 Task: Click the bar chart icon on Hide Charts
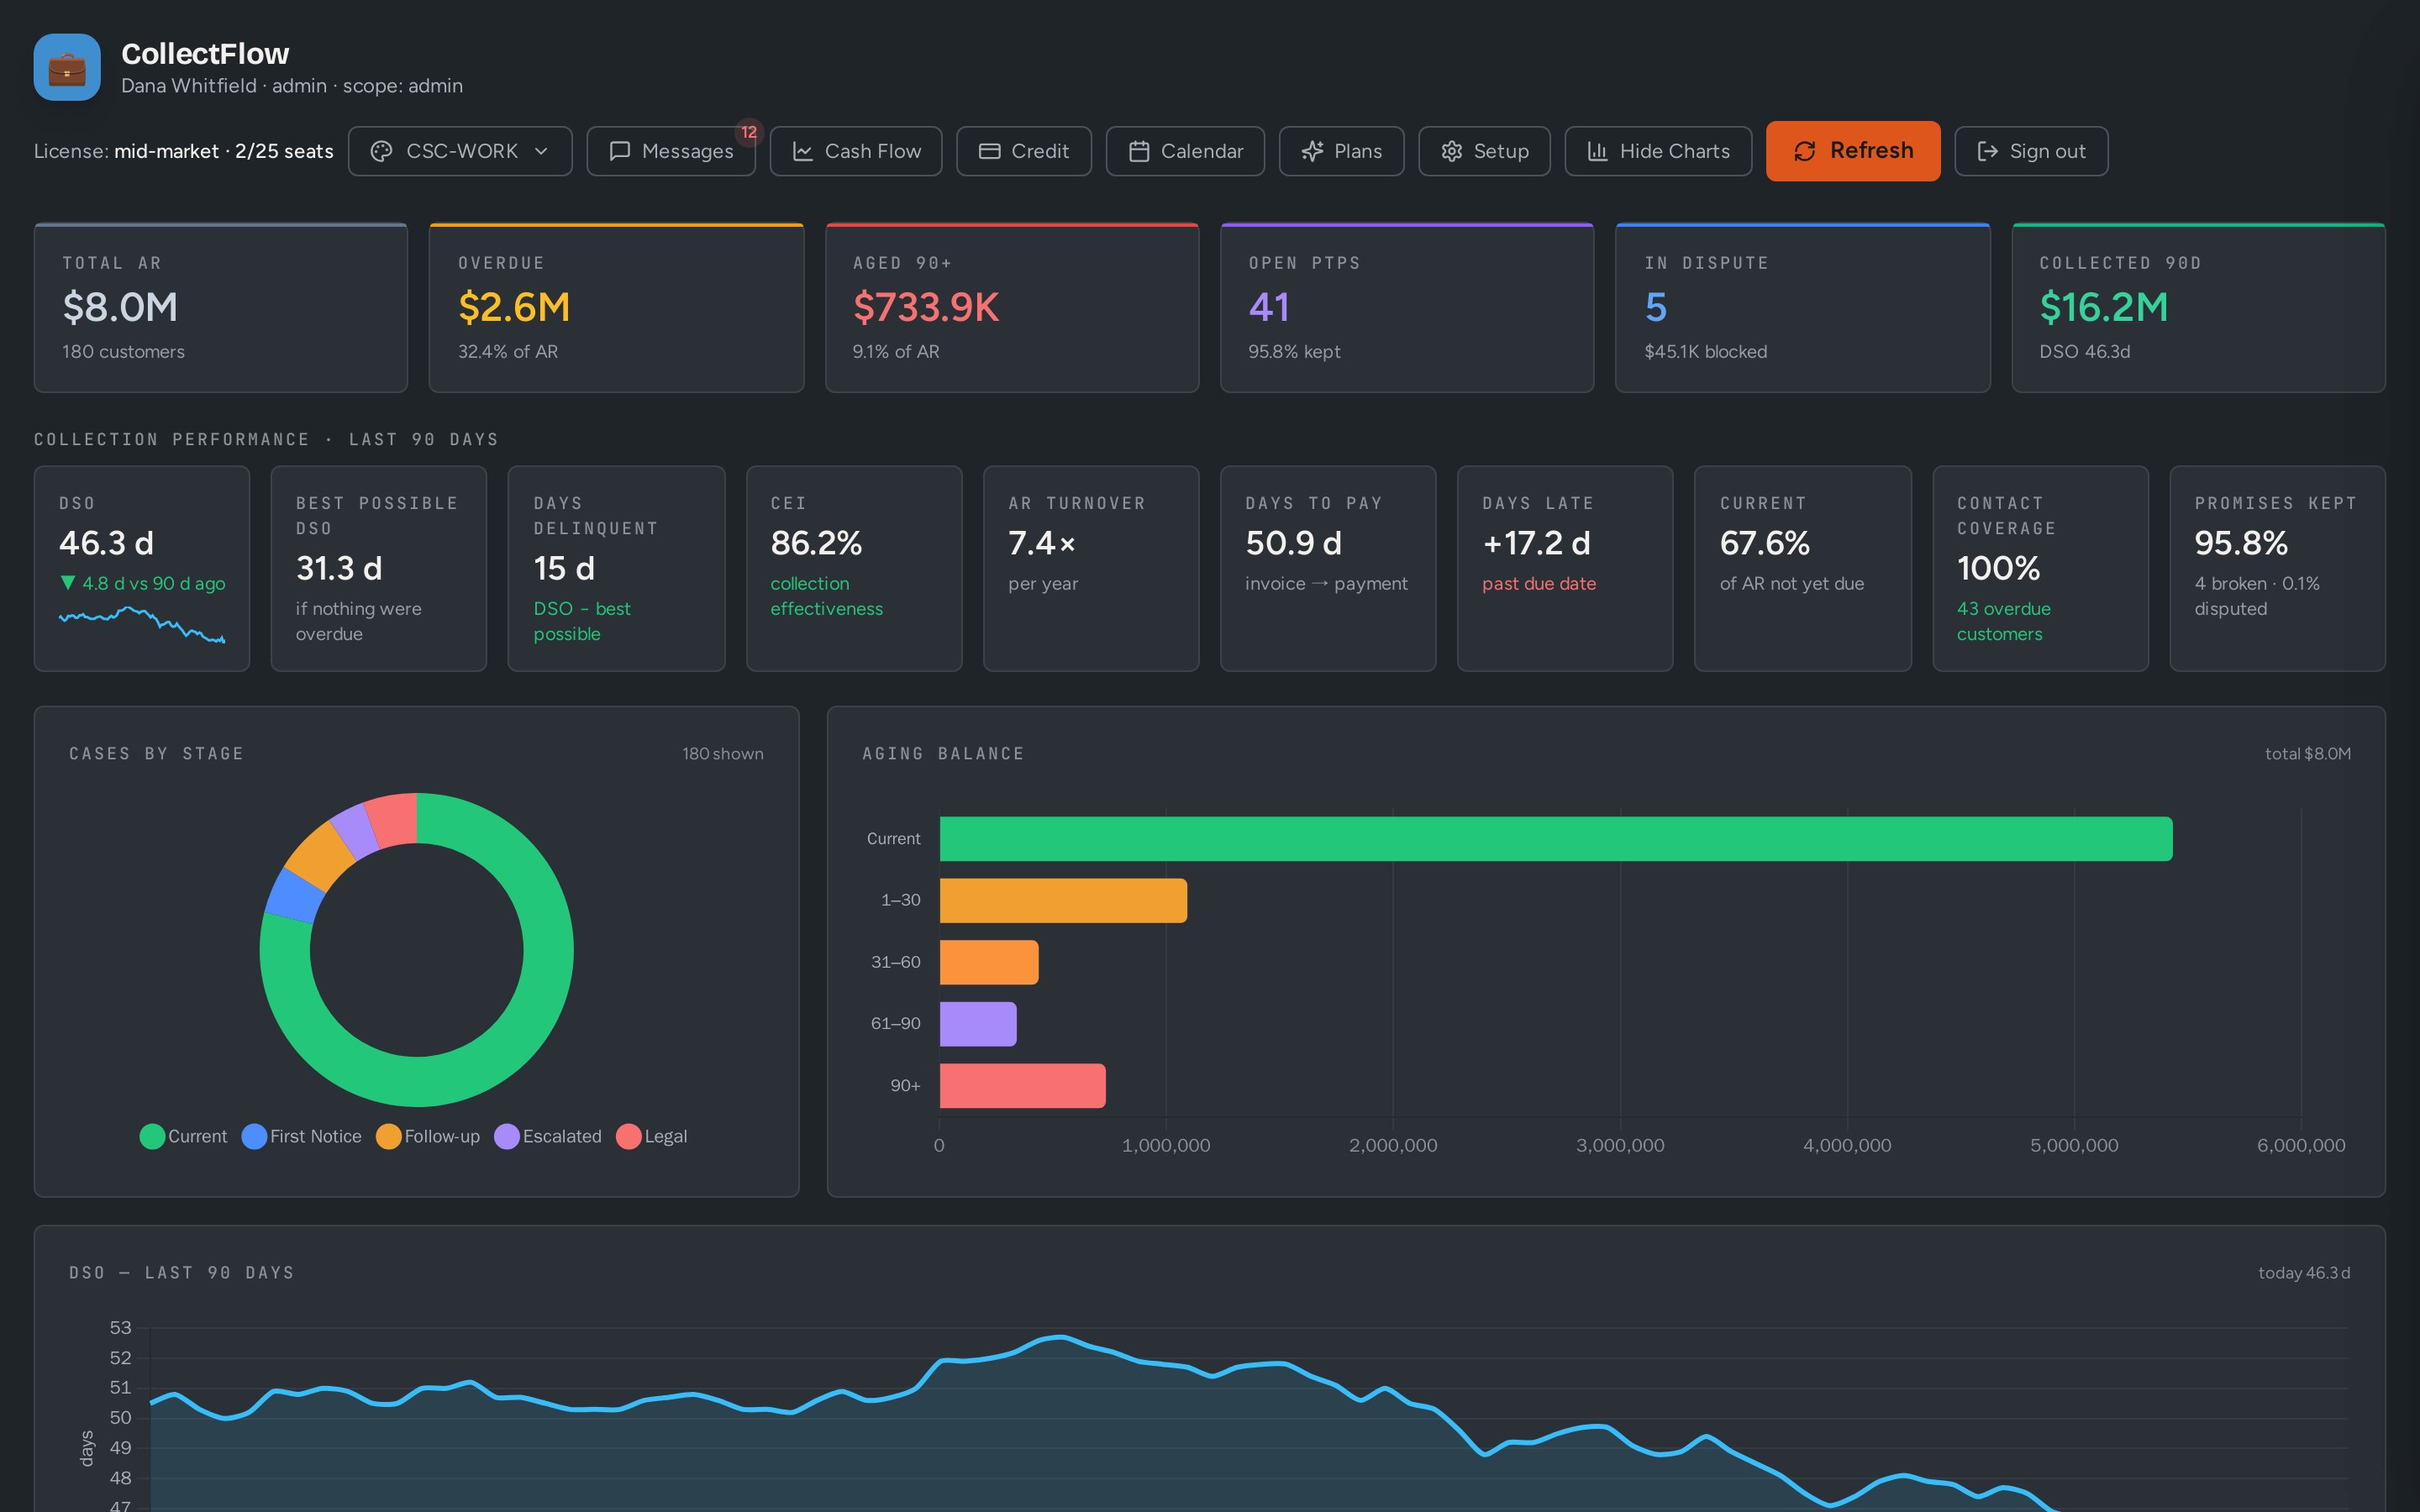(1598, 151)
